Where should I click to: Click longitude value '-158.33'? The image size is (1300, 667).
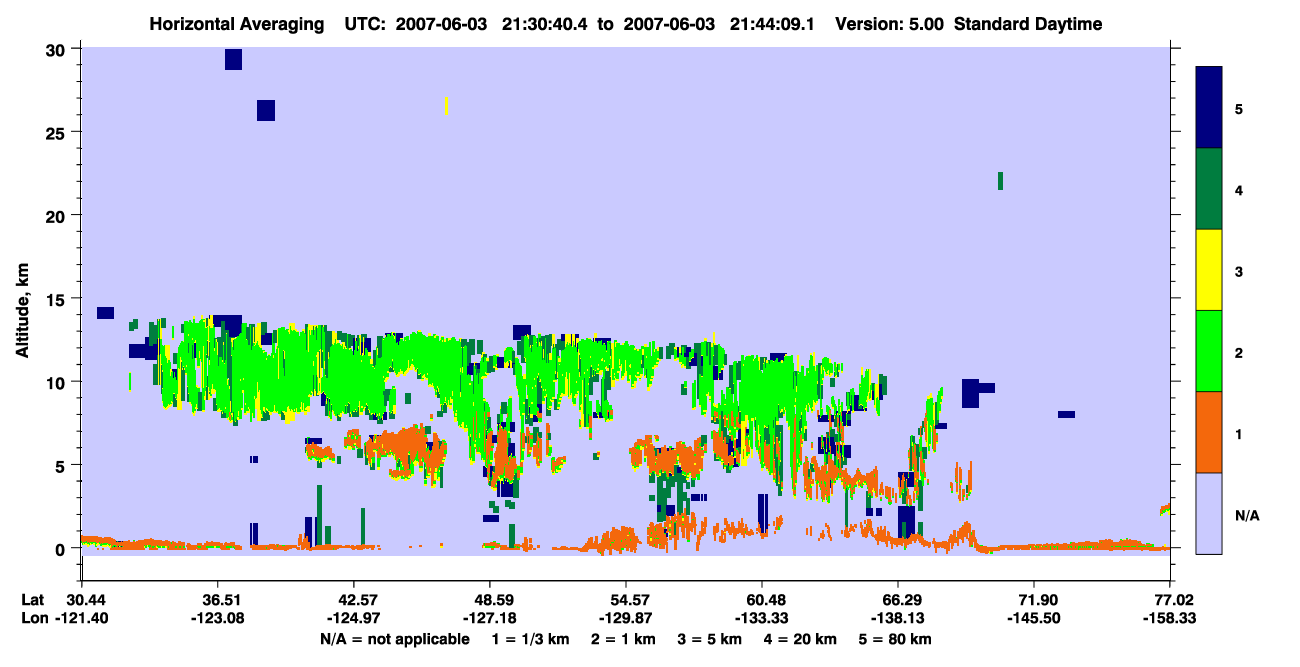pos(1170,618)
